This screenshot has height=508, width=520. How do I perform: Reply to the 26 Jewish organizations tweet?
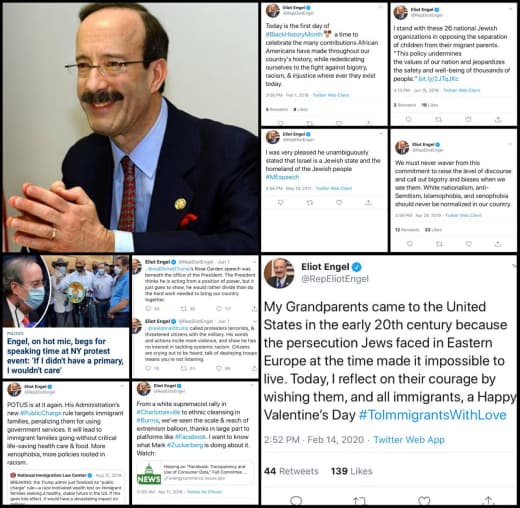coord(409,119)
